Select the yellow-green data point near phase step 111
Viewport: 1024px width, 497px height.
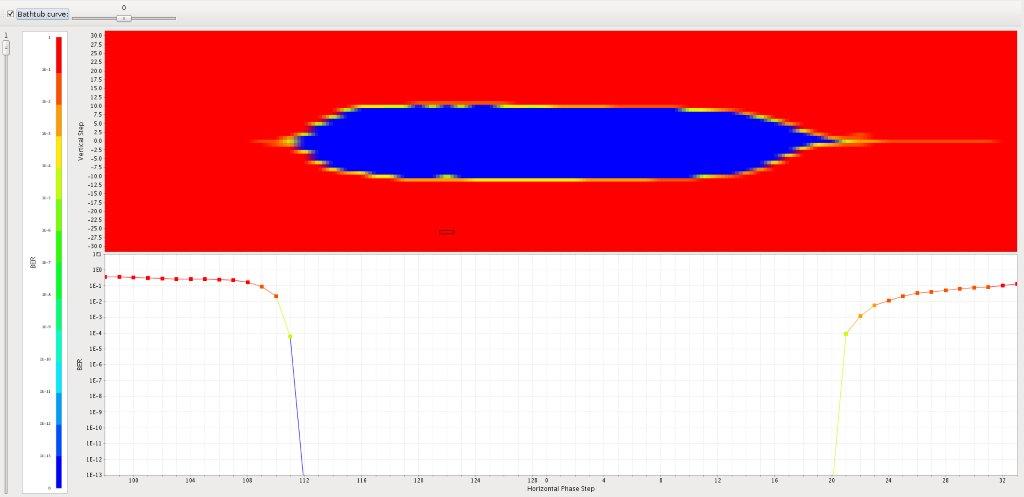(x=290, y=336)
